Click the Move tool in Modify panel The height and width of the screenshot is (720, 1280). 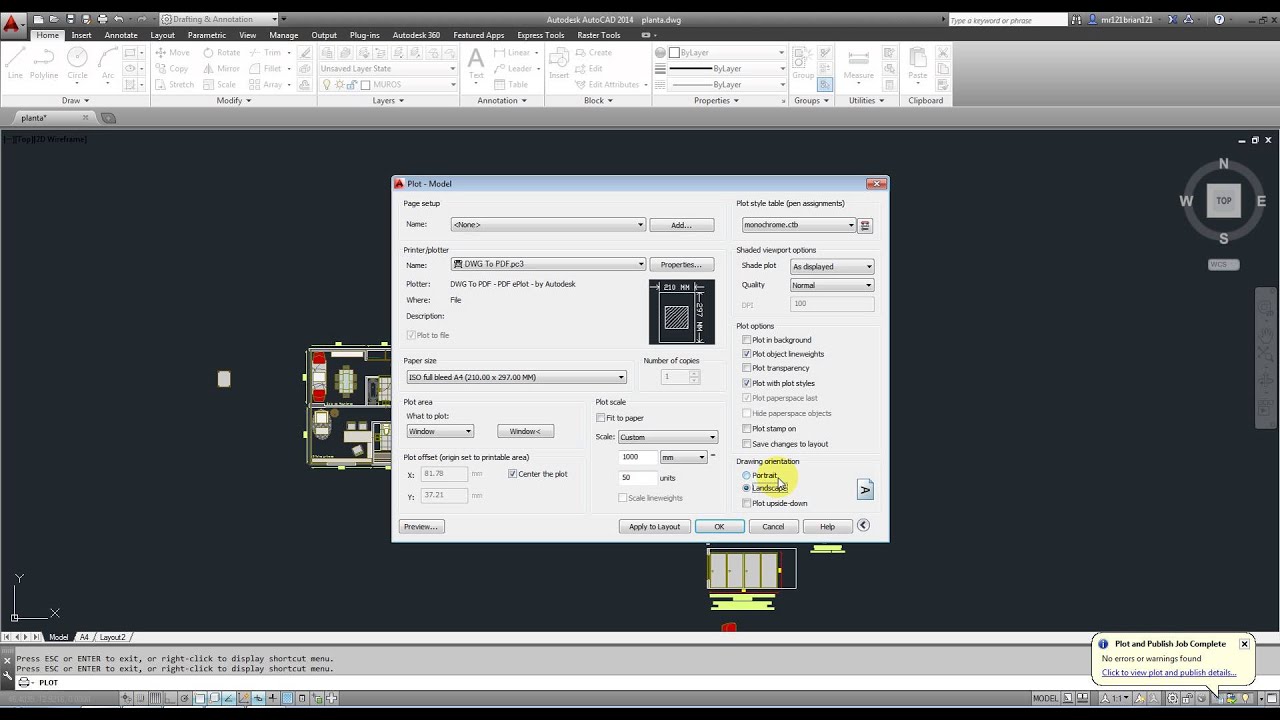tap(172, 52)
